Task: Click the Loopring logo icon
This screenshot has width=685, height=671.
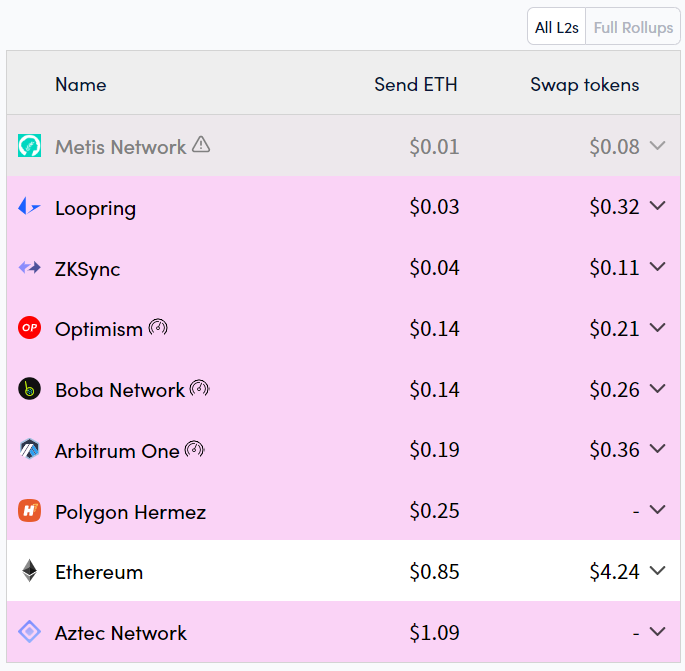Action: (29, 207)
